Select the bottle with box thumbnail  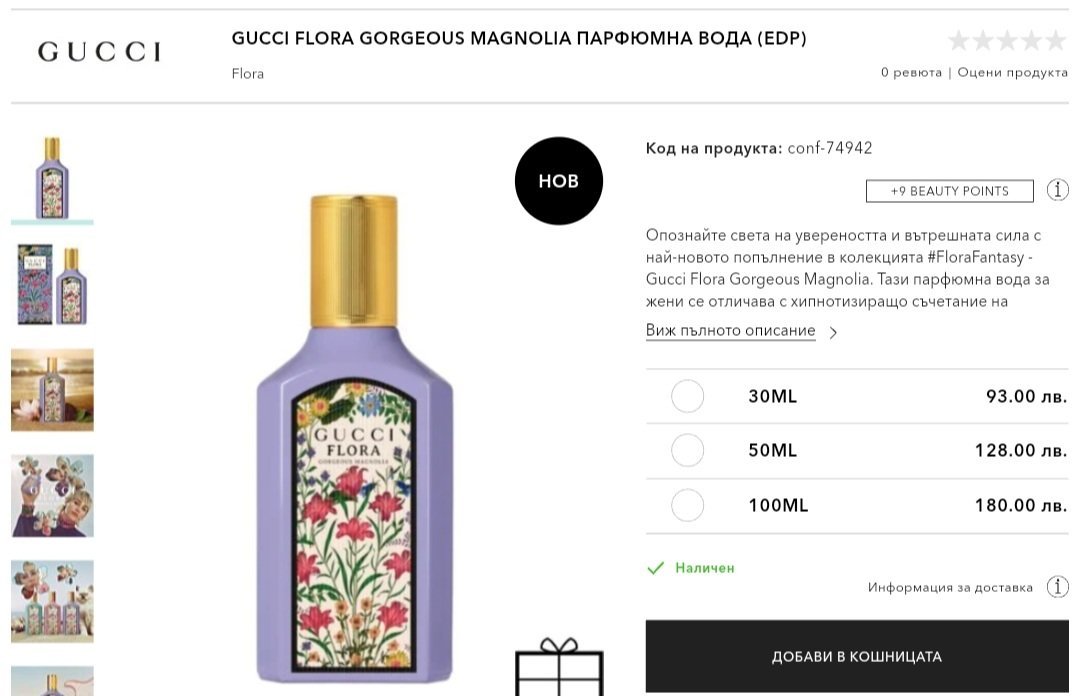pyautogui.click(x=52, y=285)
